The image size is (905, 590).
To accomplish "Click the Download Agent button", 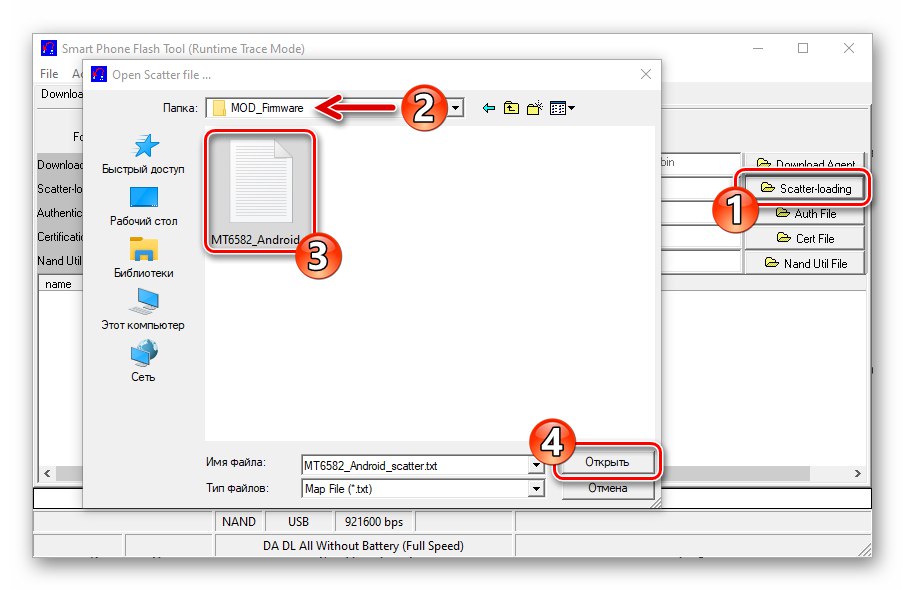I will tap(805, 163).
